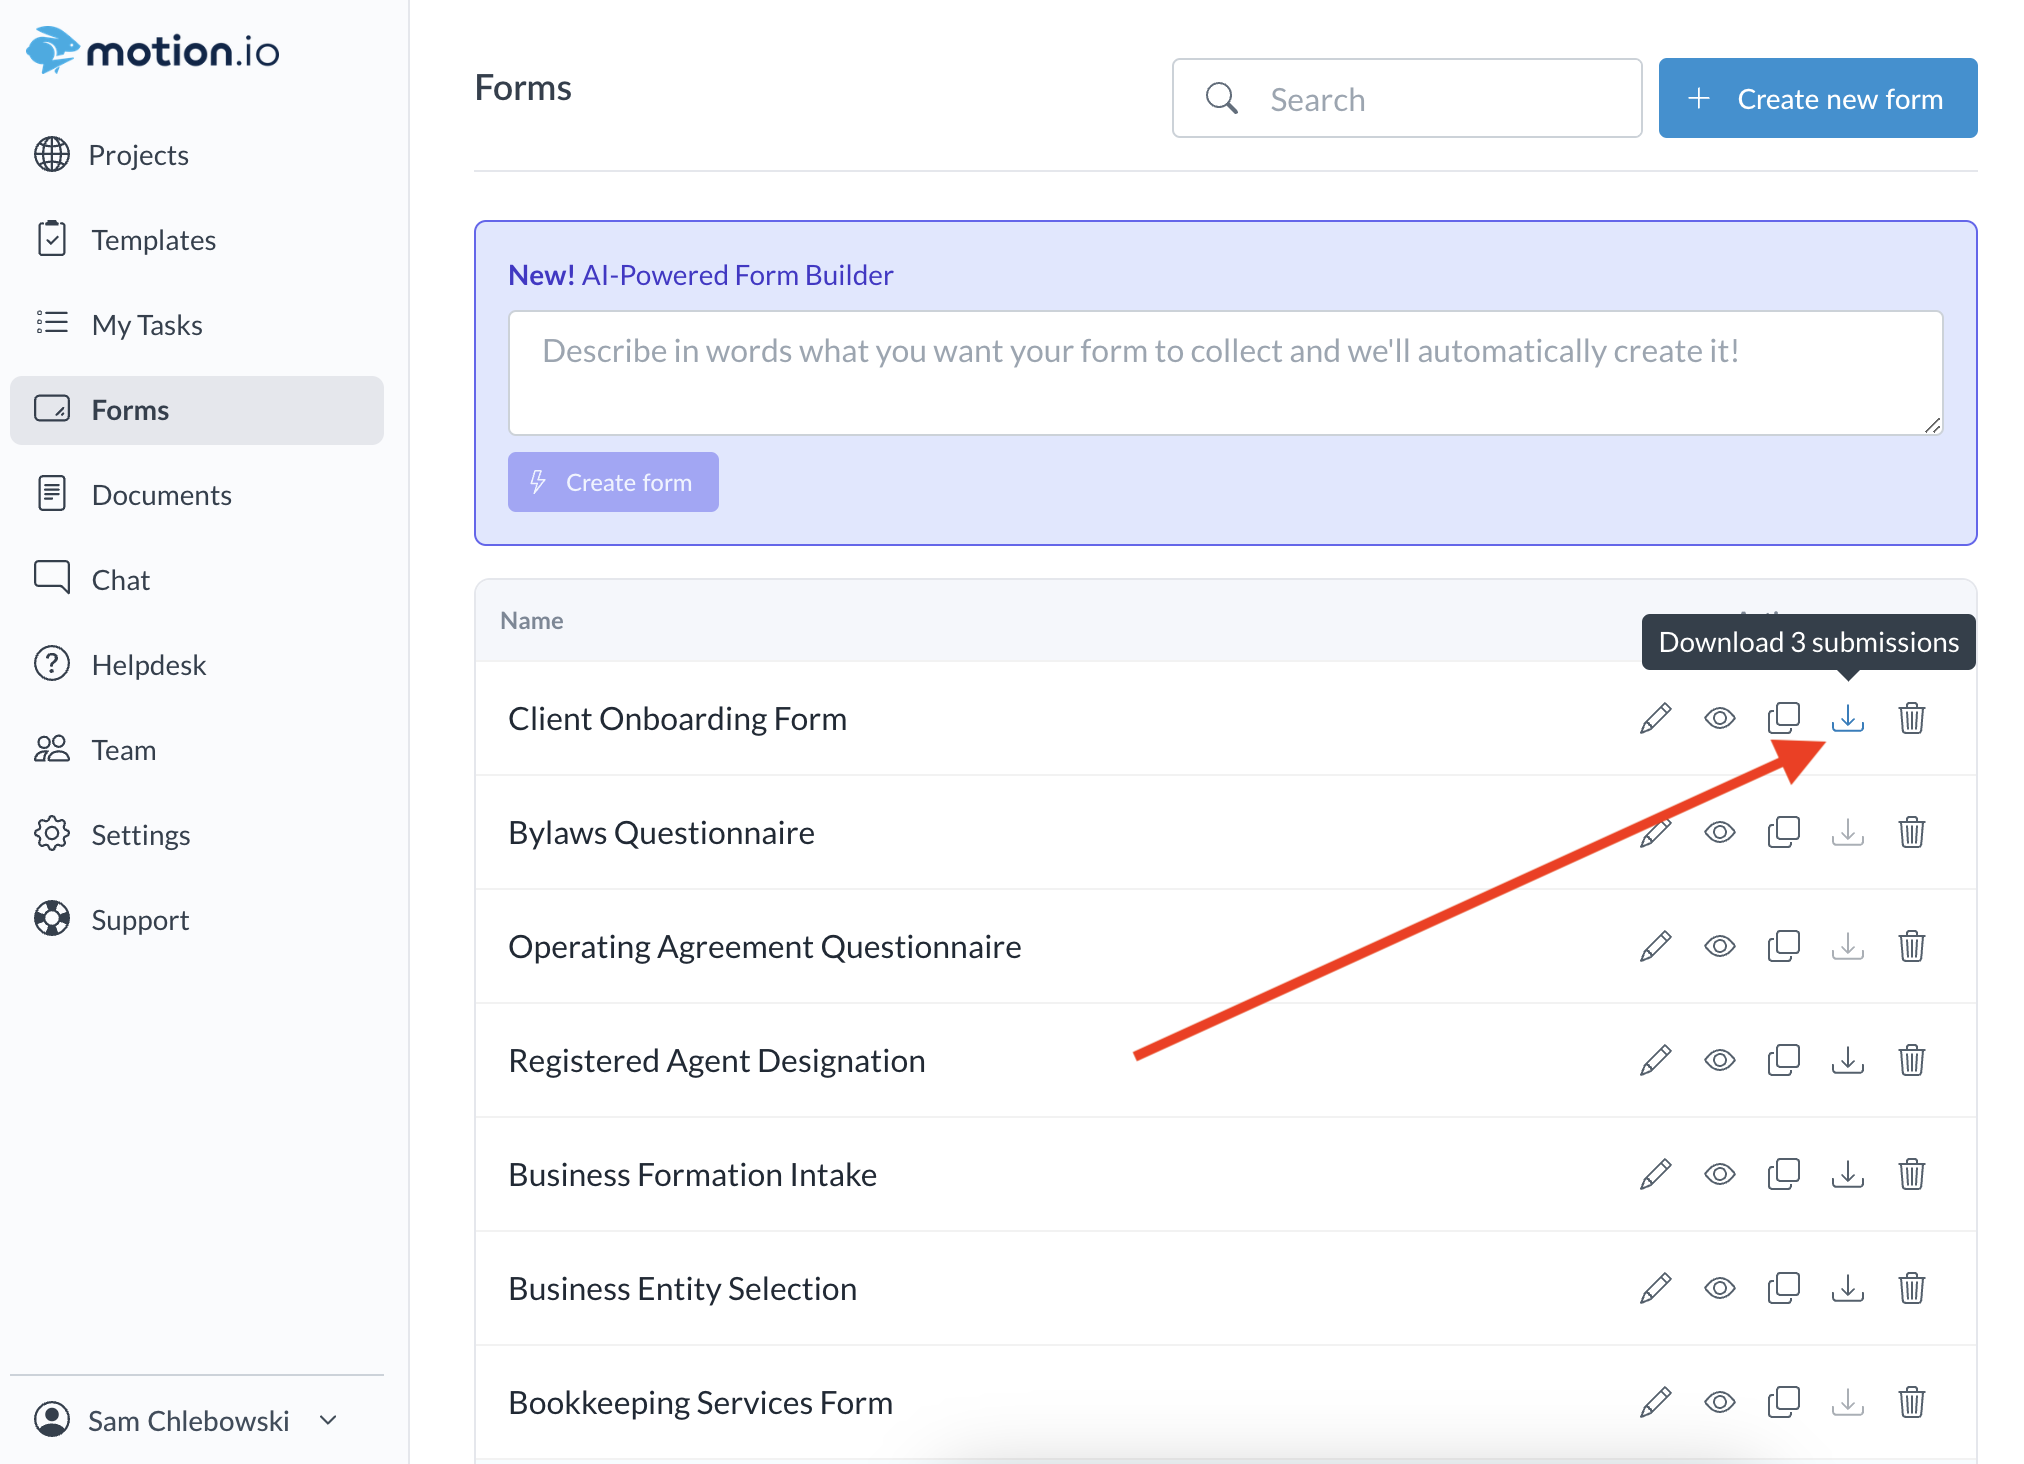Open the Projects section in sidebar

coord(138,155)
